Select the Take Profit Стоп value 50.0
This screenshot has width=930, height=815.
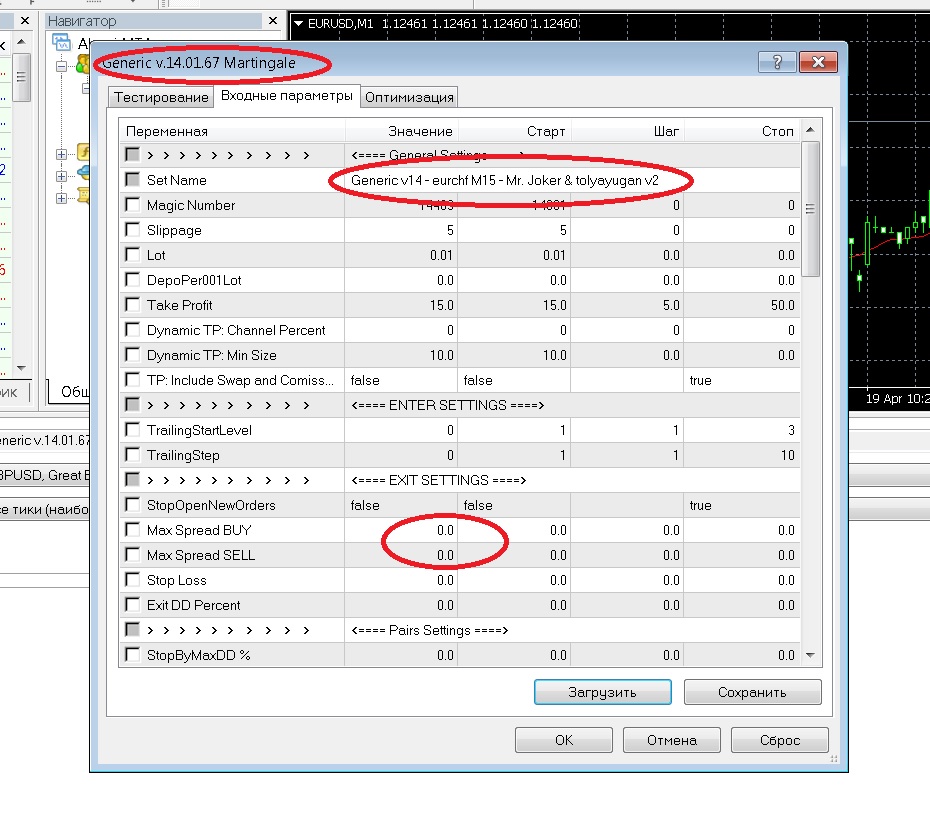tap(741, 305)
